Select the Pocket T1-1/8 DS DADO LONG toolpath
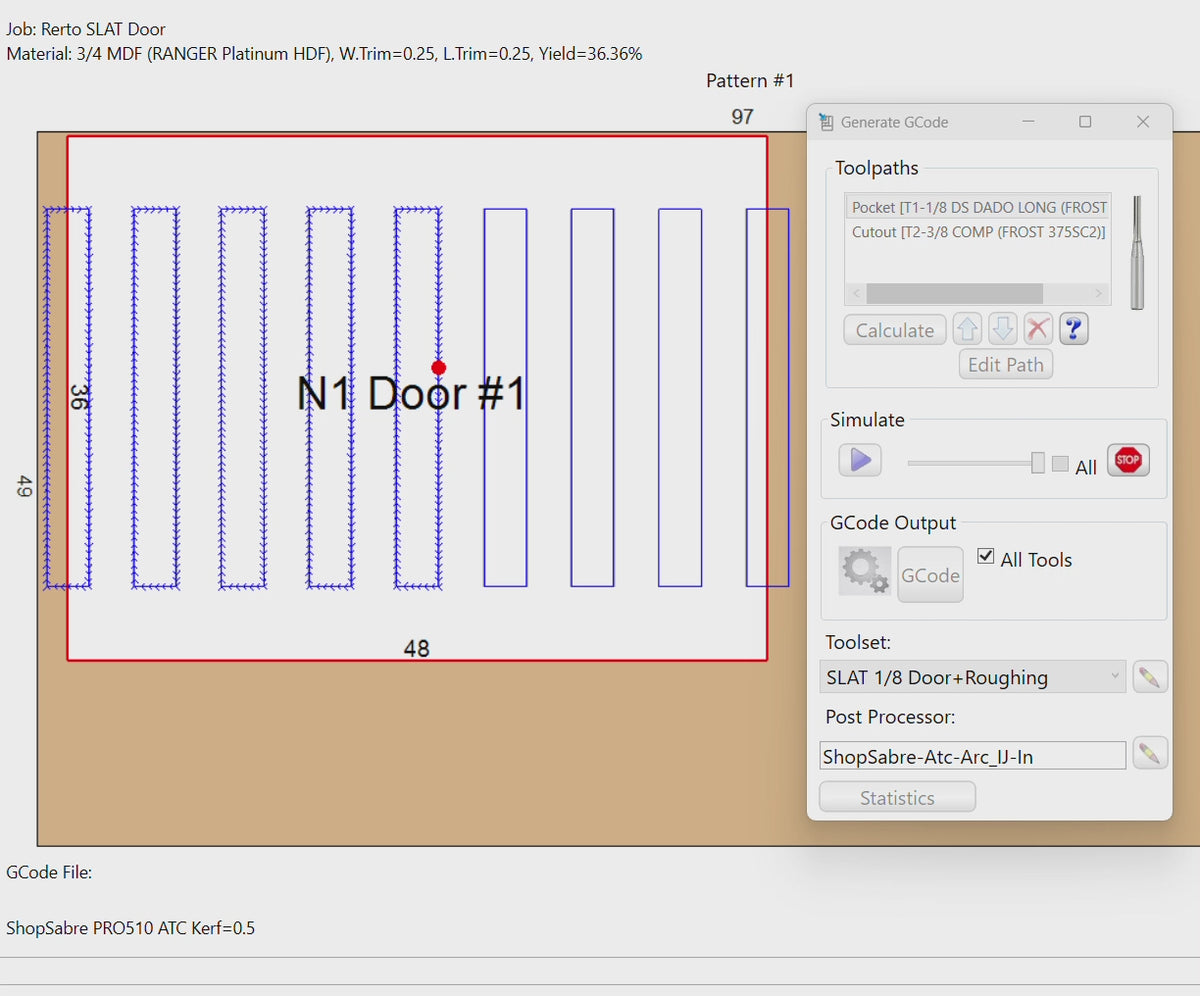 click(x=978, y=207)
